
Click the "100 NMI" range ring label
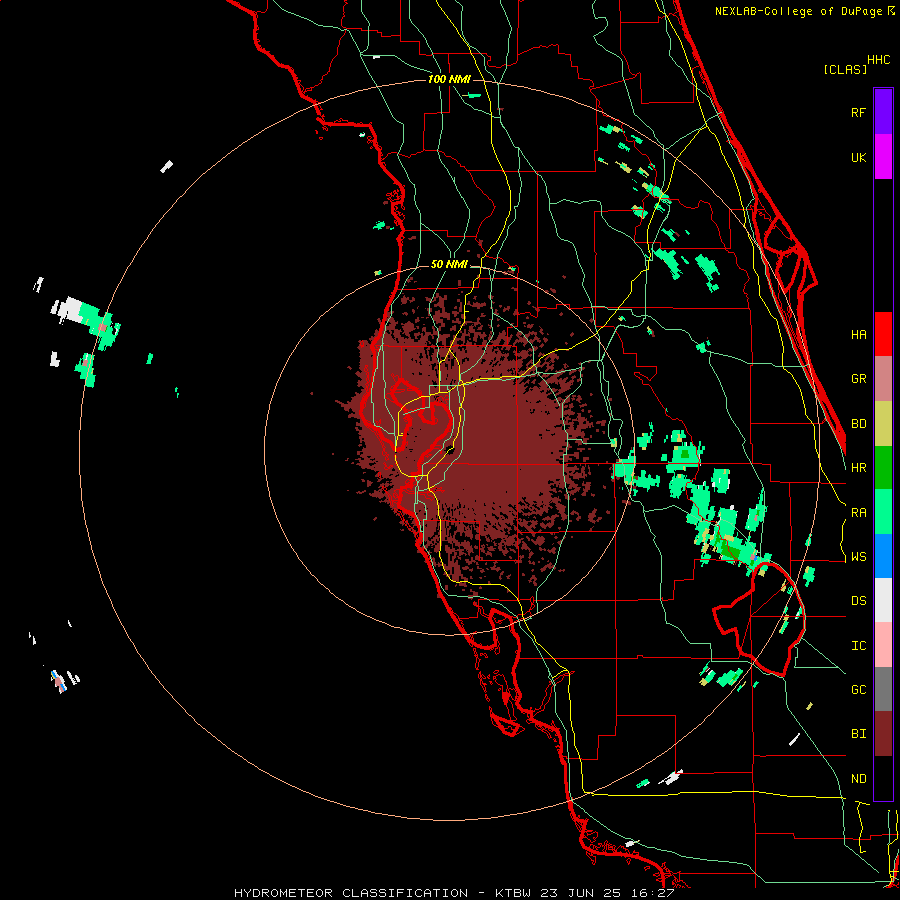tap(449, 79)
